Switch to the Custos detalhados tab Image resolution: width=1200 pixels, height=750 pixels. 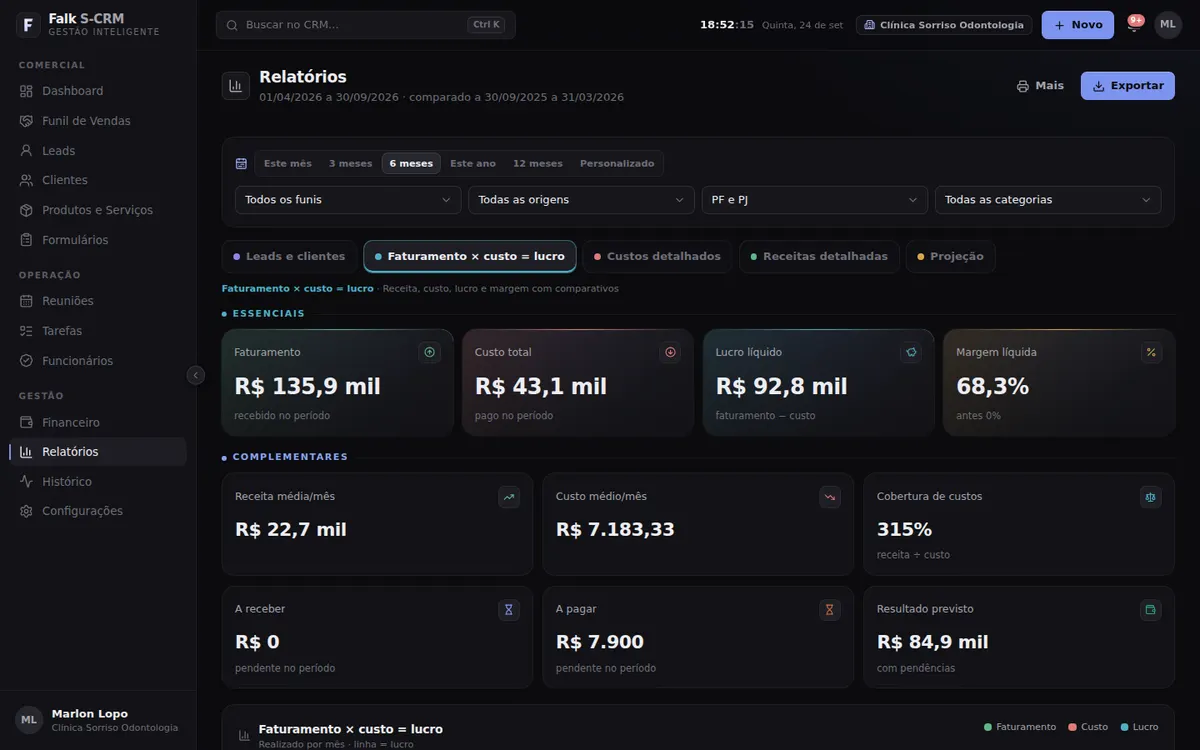pyautogui.click(x=658, y=257)
